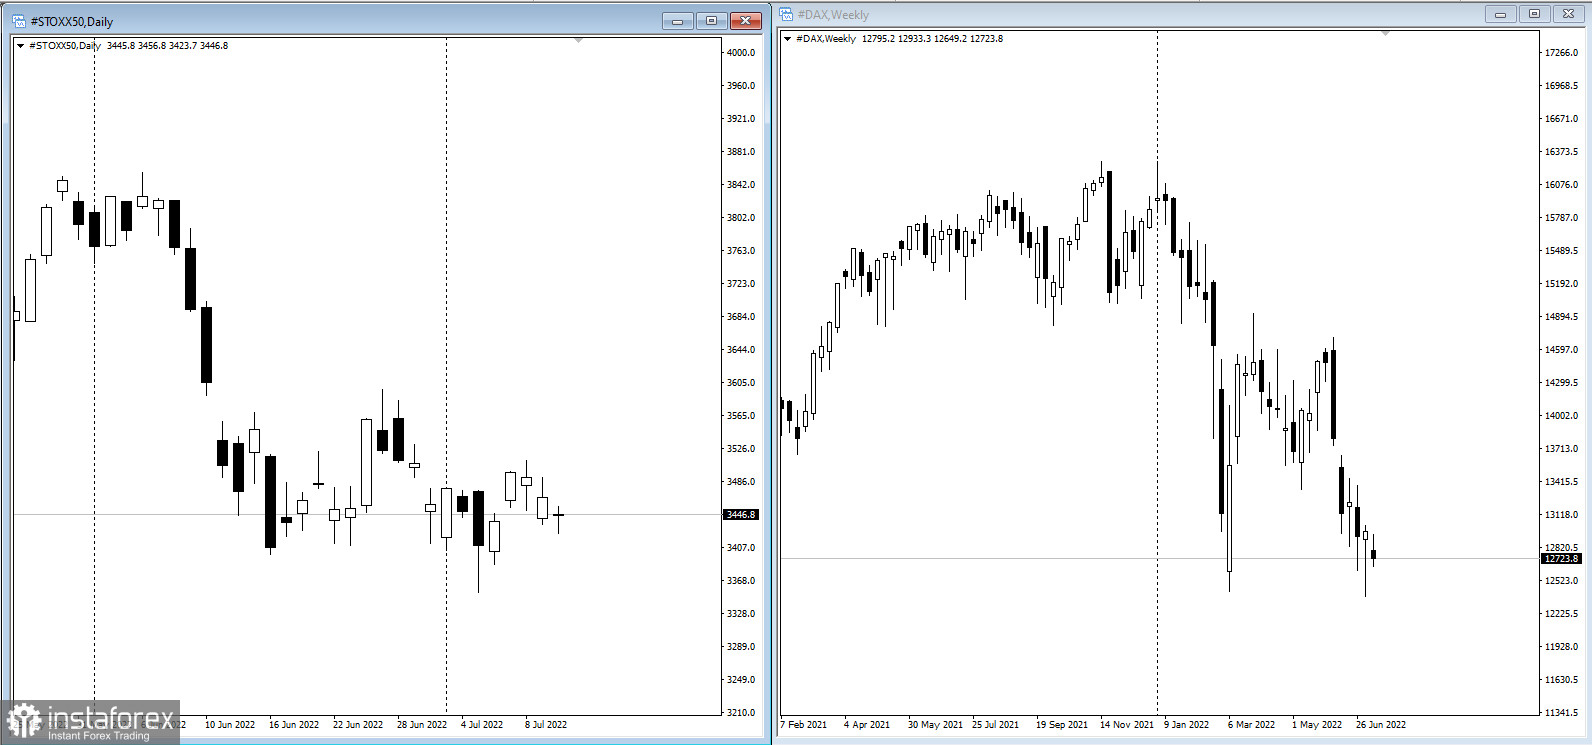Maximize the #DAX,Weekly chart window
The width and height of the screenshot is (1592, 745).
(x=1534, y=14)
